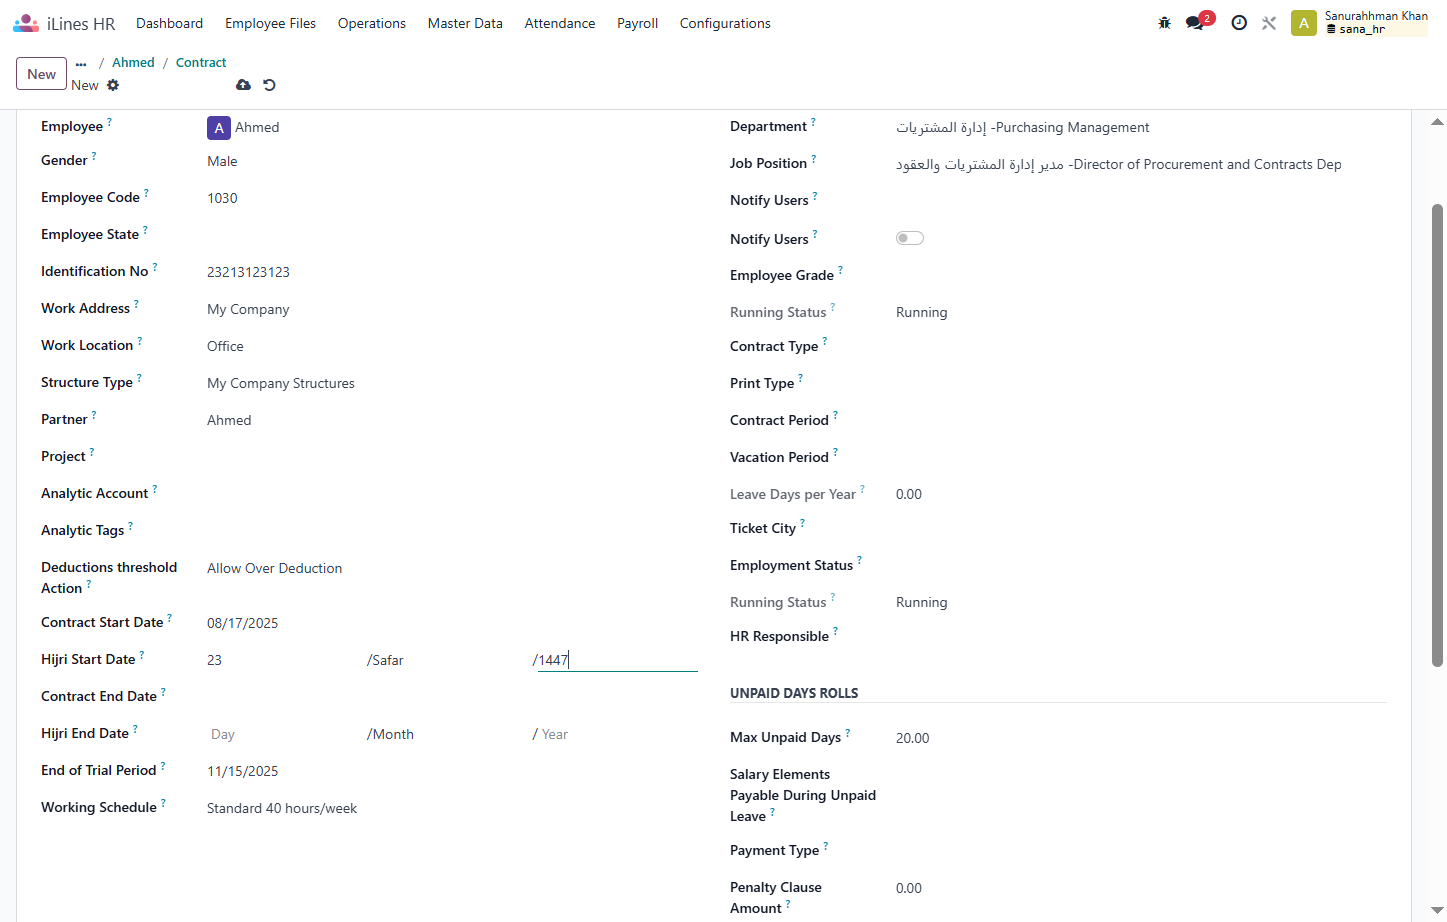The image size is (1447, 922).
Task: Click the scroll up arrow at top right
Action: pos(1437,122)
